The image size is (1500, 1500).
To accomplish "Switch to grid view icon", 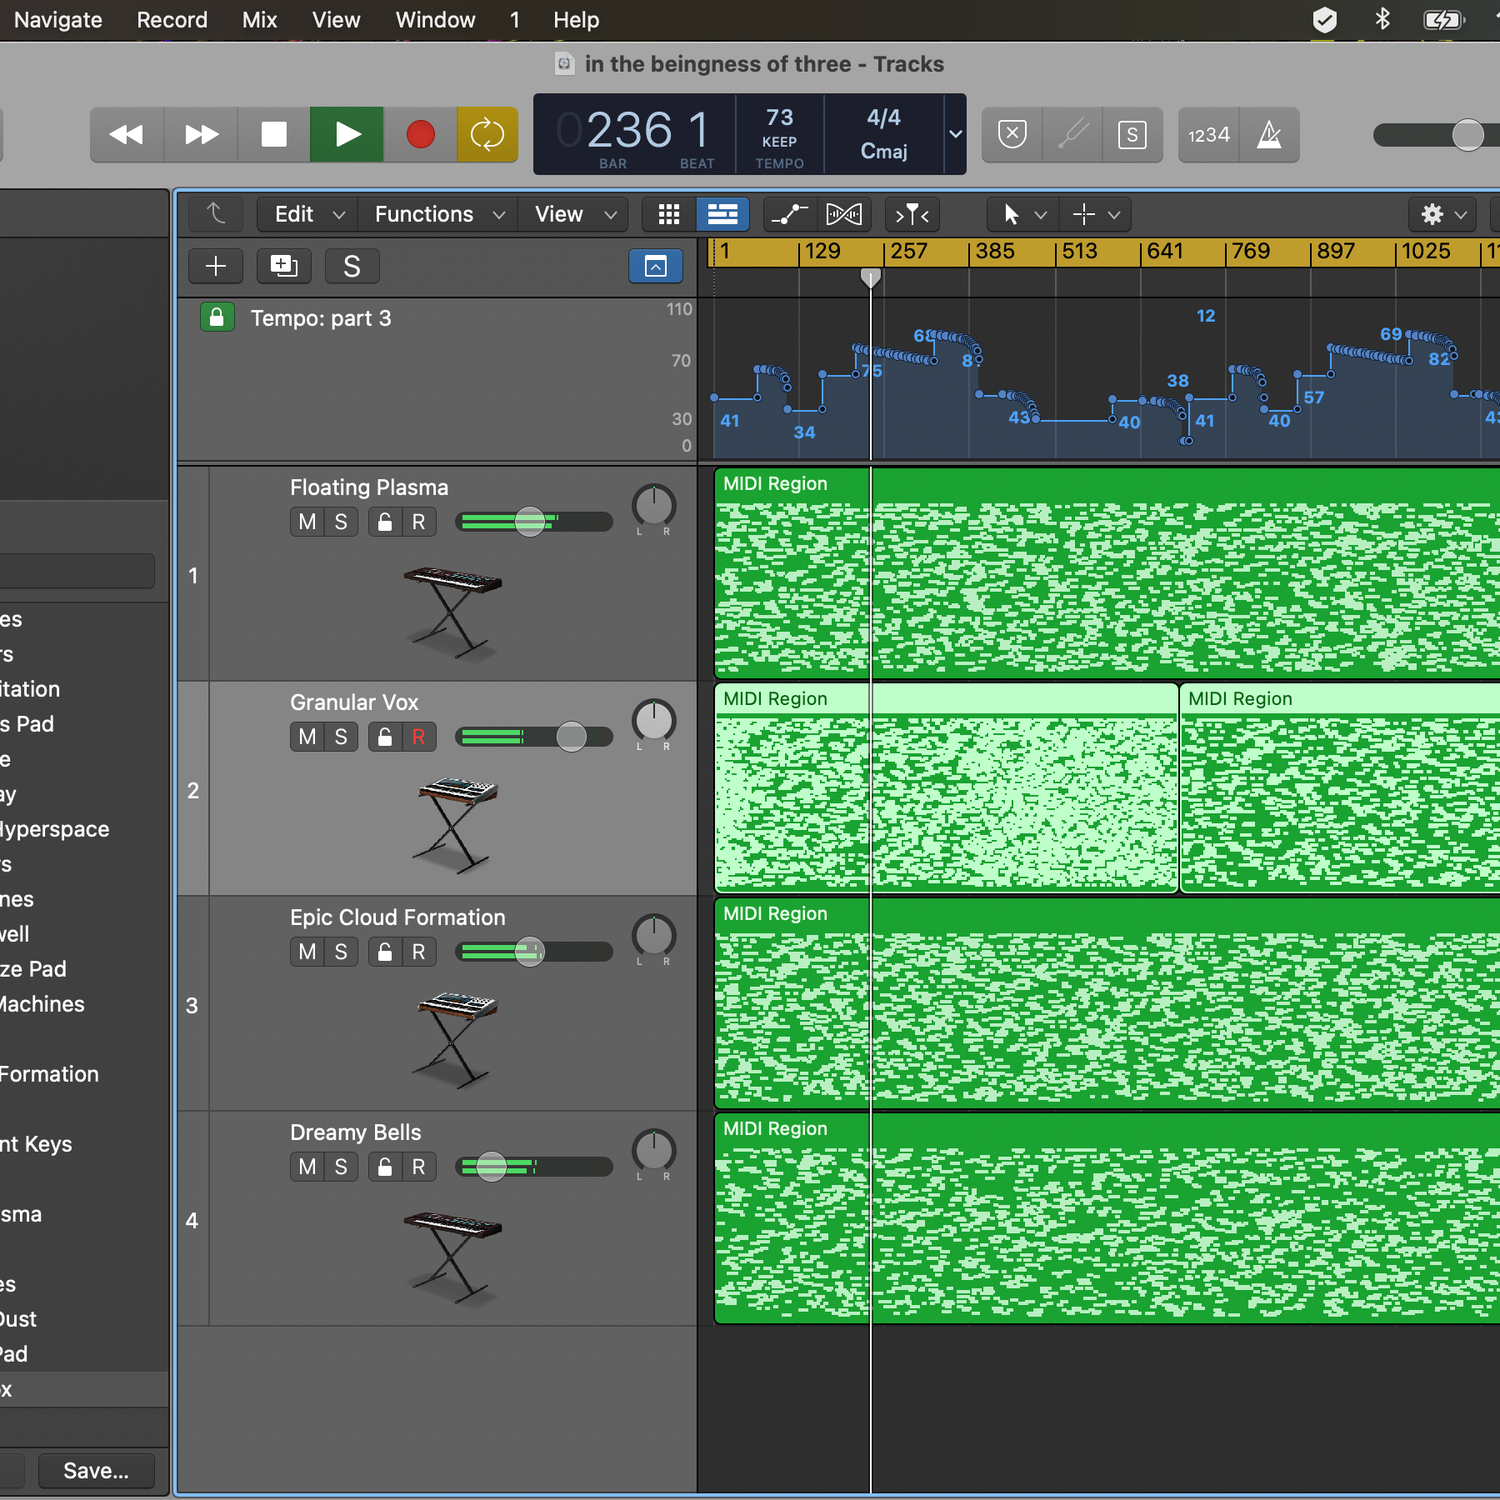I will click(x=669, y=214).
